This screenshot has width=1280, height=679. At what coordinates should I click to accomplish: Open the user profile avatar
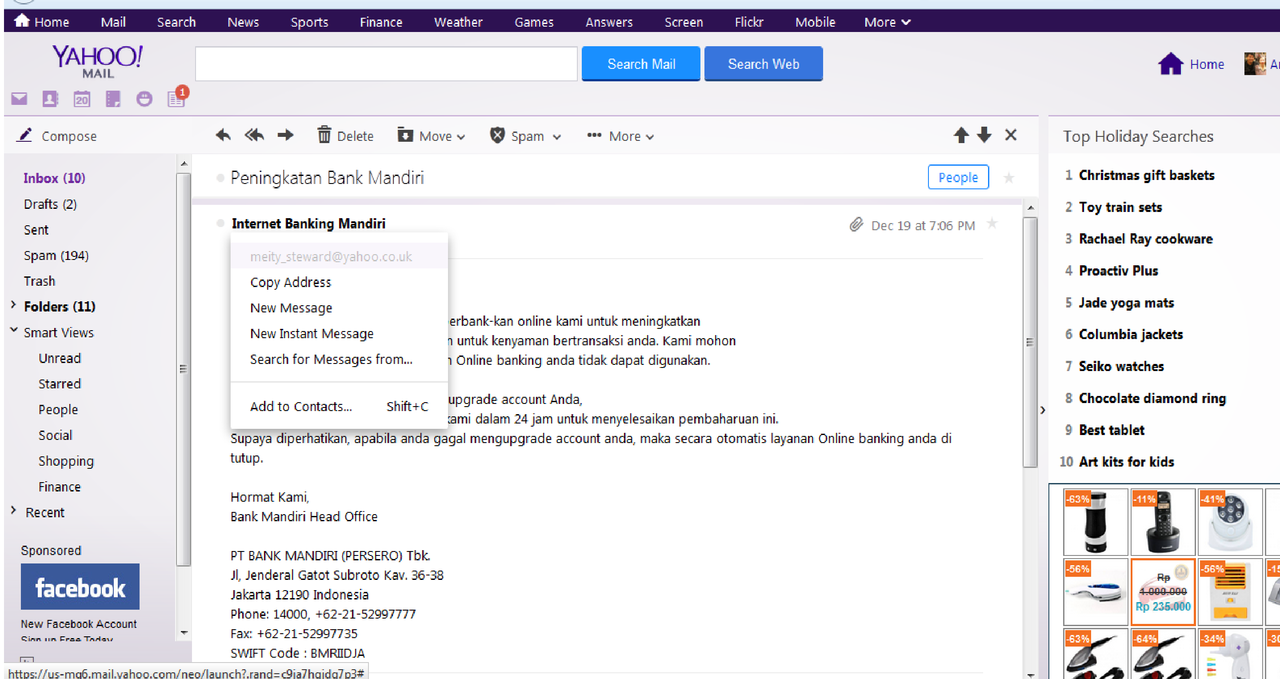(1255, 64)
